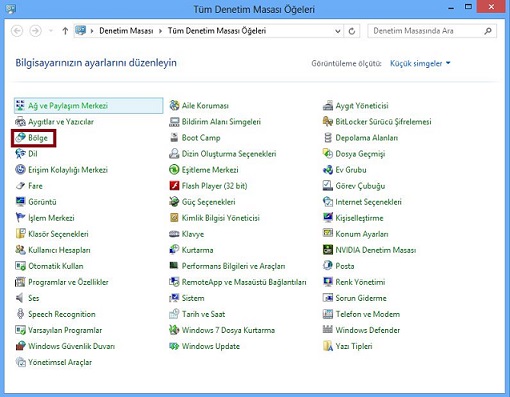510x397 pixels.
Task: Click the Telefon ve Modem icon
Action: point(328,314)
